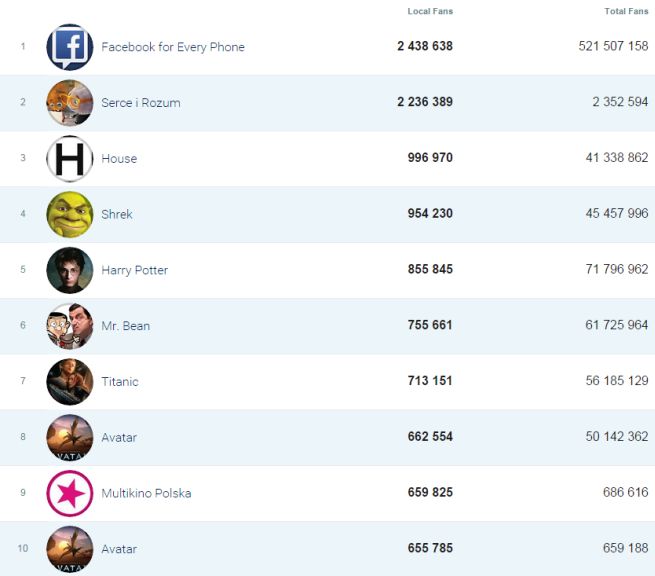Click the Titanic page profile image
The height and width of the screenshot is (576, 655).
pyautogui.click(x=69, y=382)
